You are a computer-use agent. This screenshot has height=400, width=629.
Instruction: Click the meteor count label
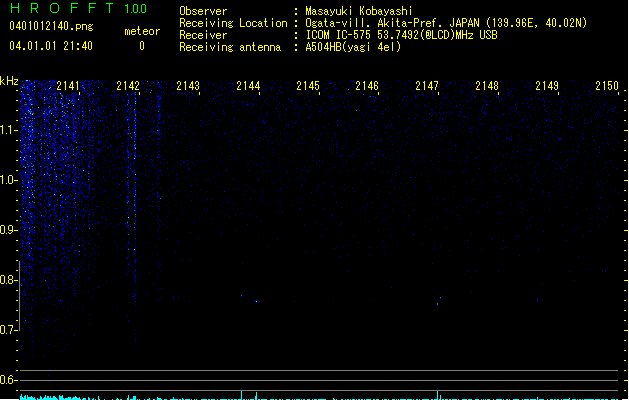pyautogui.click(x=142, y=31)
